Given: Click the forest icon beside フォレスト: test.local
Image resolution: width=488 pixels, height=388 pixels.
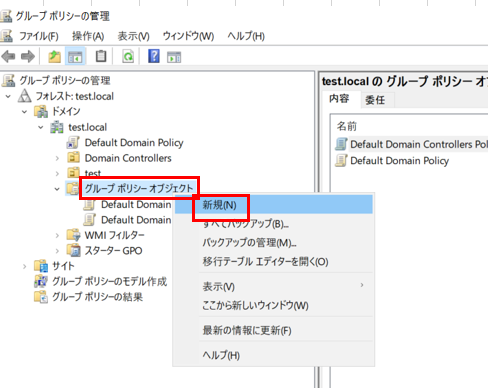Looking at the screenshot, I should coord(25,96).
